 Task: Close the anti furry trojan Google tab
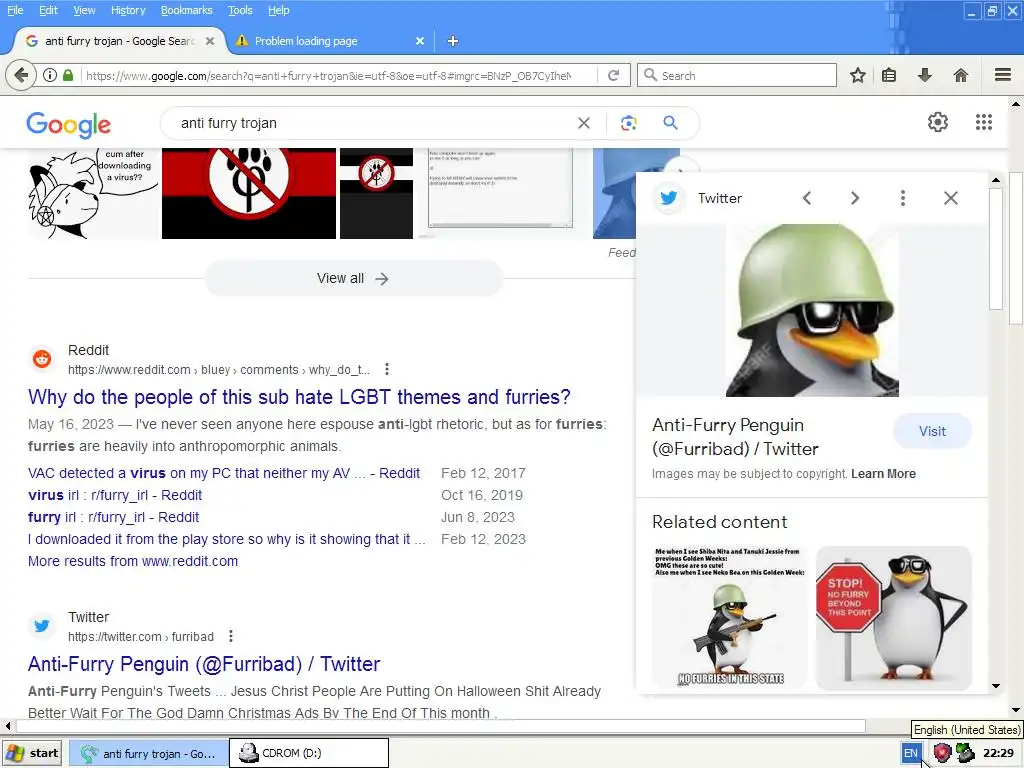click(210, 41)
